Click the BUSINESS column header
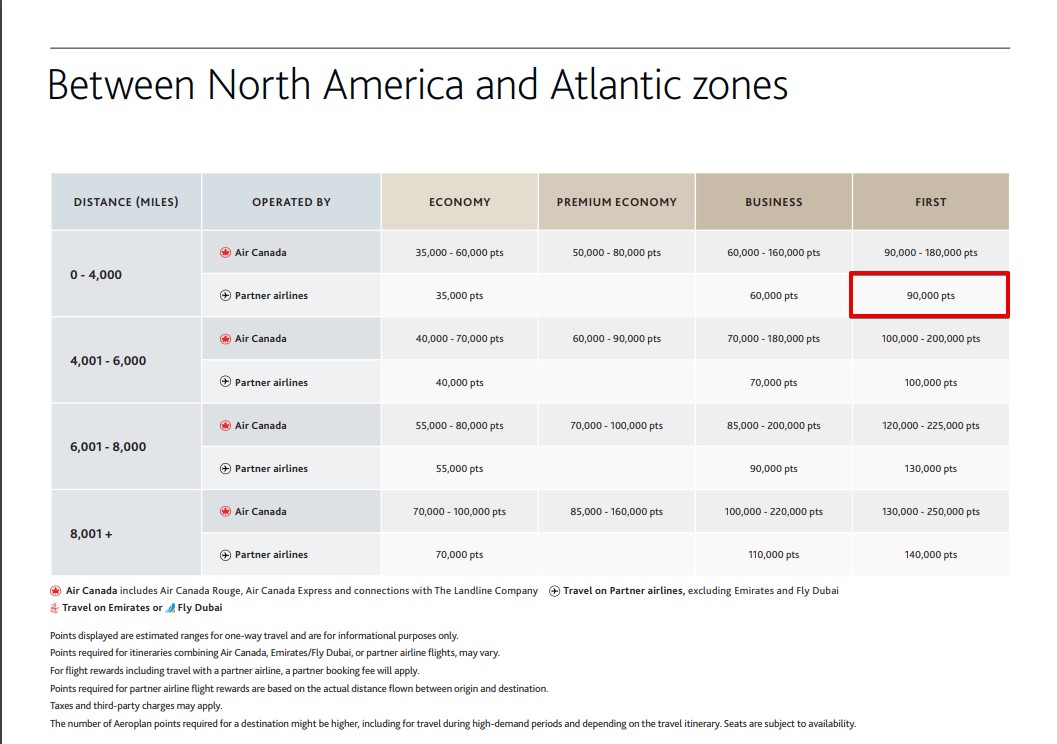The image size is (1057, 744). click(773, 201)
